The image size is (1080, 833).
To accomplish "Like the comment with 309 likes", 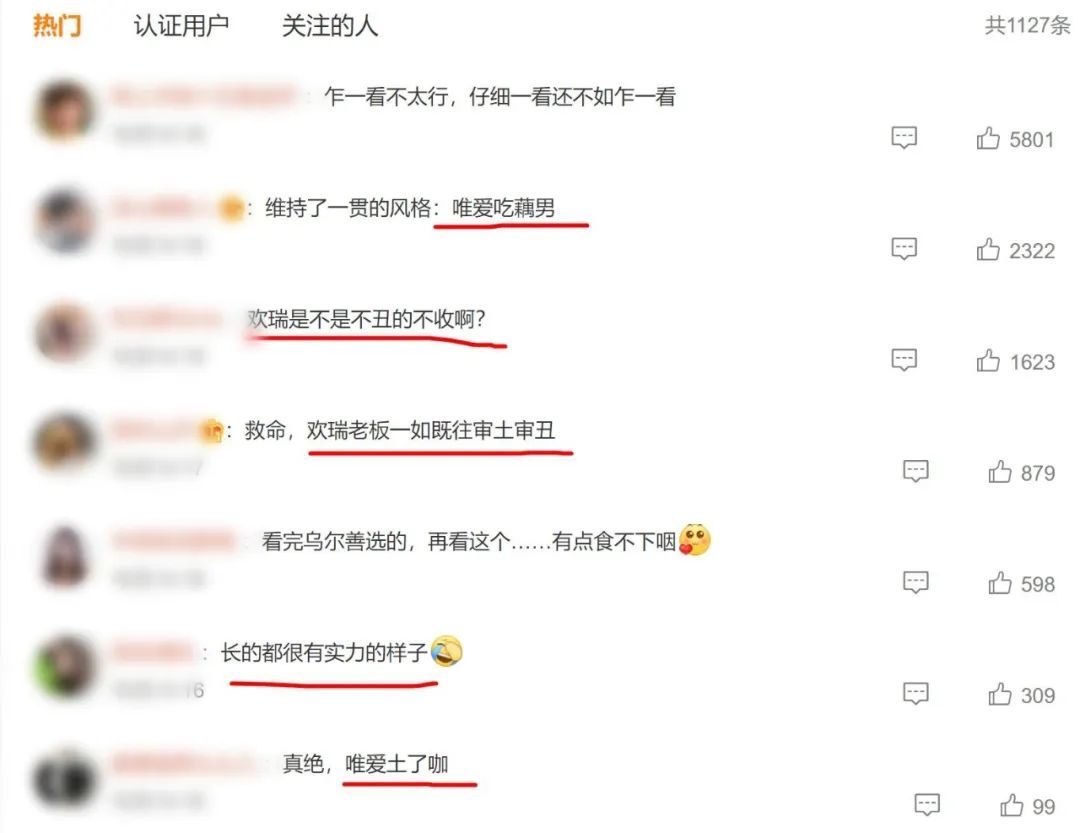I will [x=999, y=694].
